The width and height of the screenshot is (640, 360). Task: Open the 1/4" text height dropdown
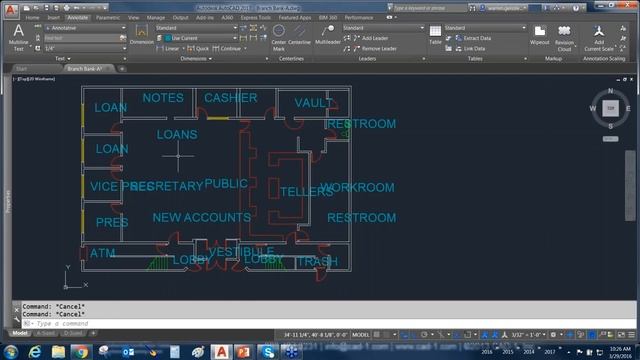(85, 48)
